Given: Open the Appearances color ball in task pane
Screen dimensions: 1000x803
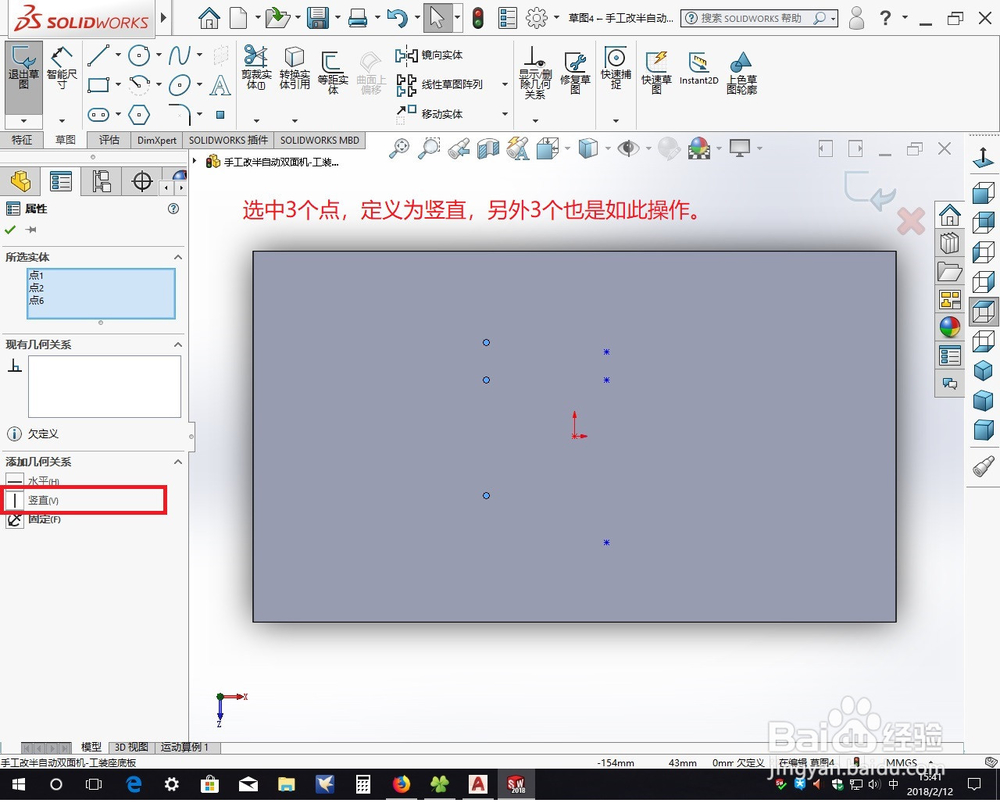Looking at the screenshot, I should click(950, 327).
